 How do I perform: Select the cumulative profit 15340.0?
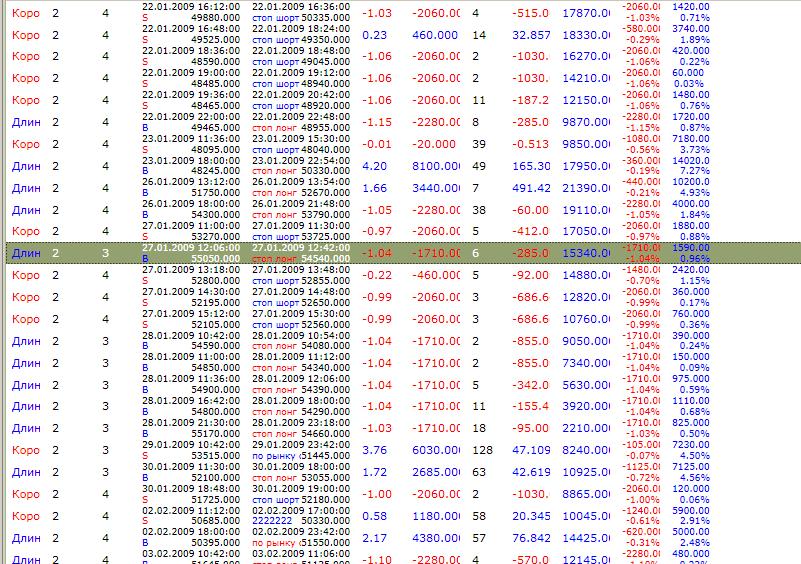tap(586, 253)
